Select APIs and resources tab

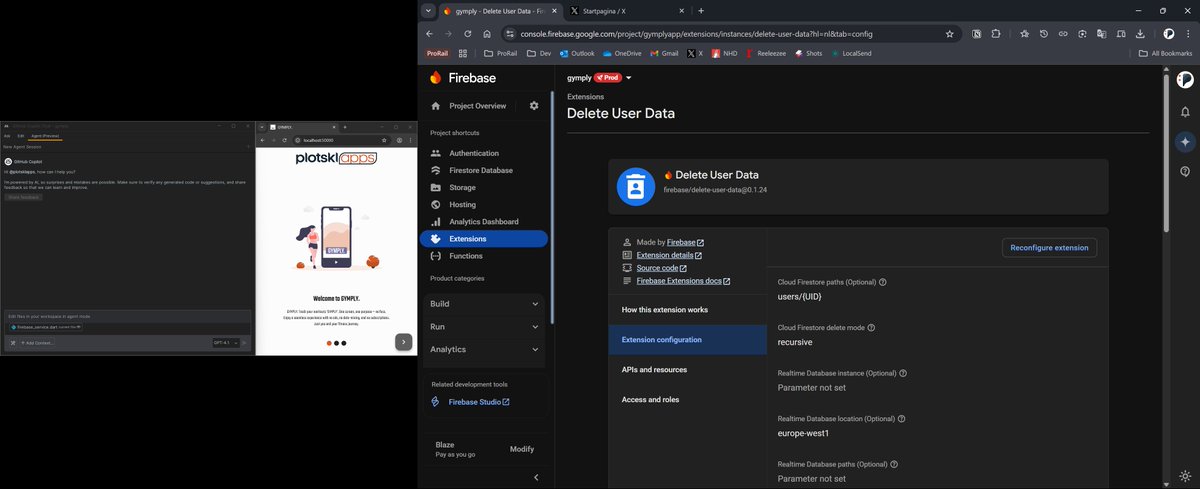(688, 370)
